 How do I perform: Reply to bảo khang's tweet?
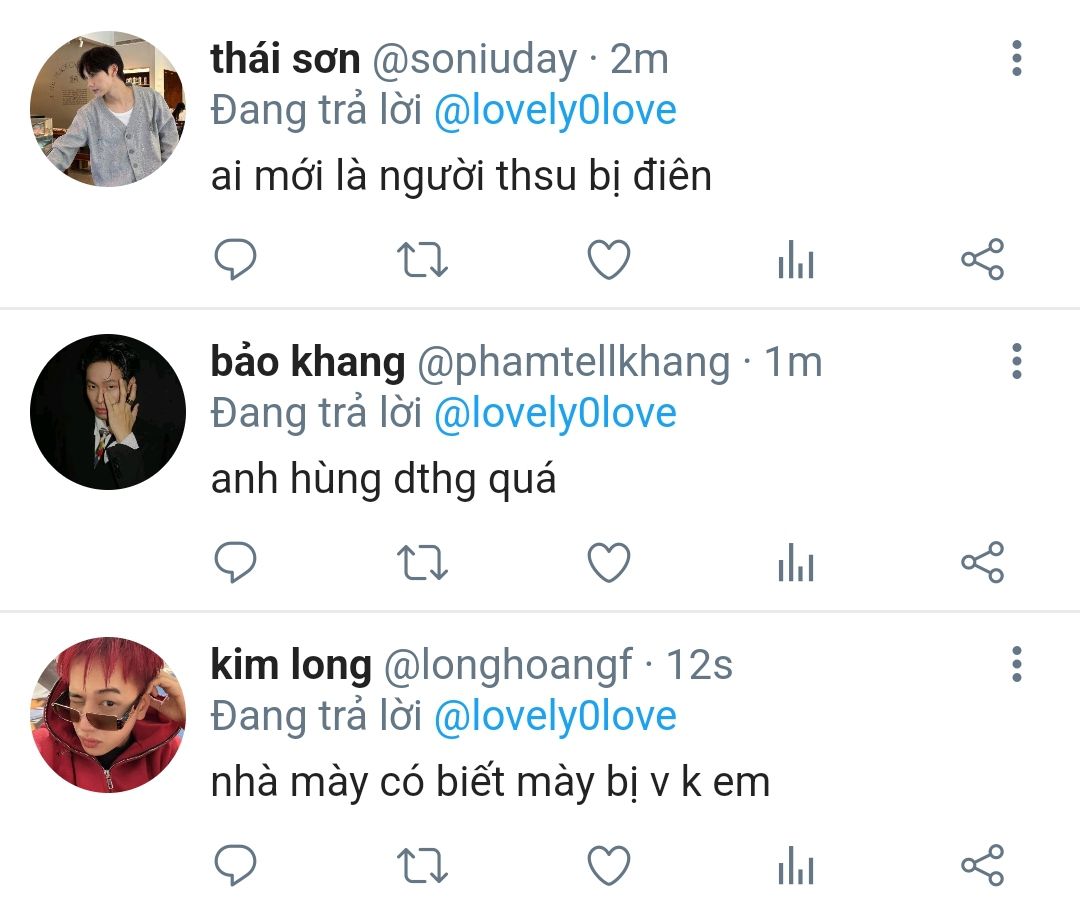pyautogui.click(x=236, y=563)
